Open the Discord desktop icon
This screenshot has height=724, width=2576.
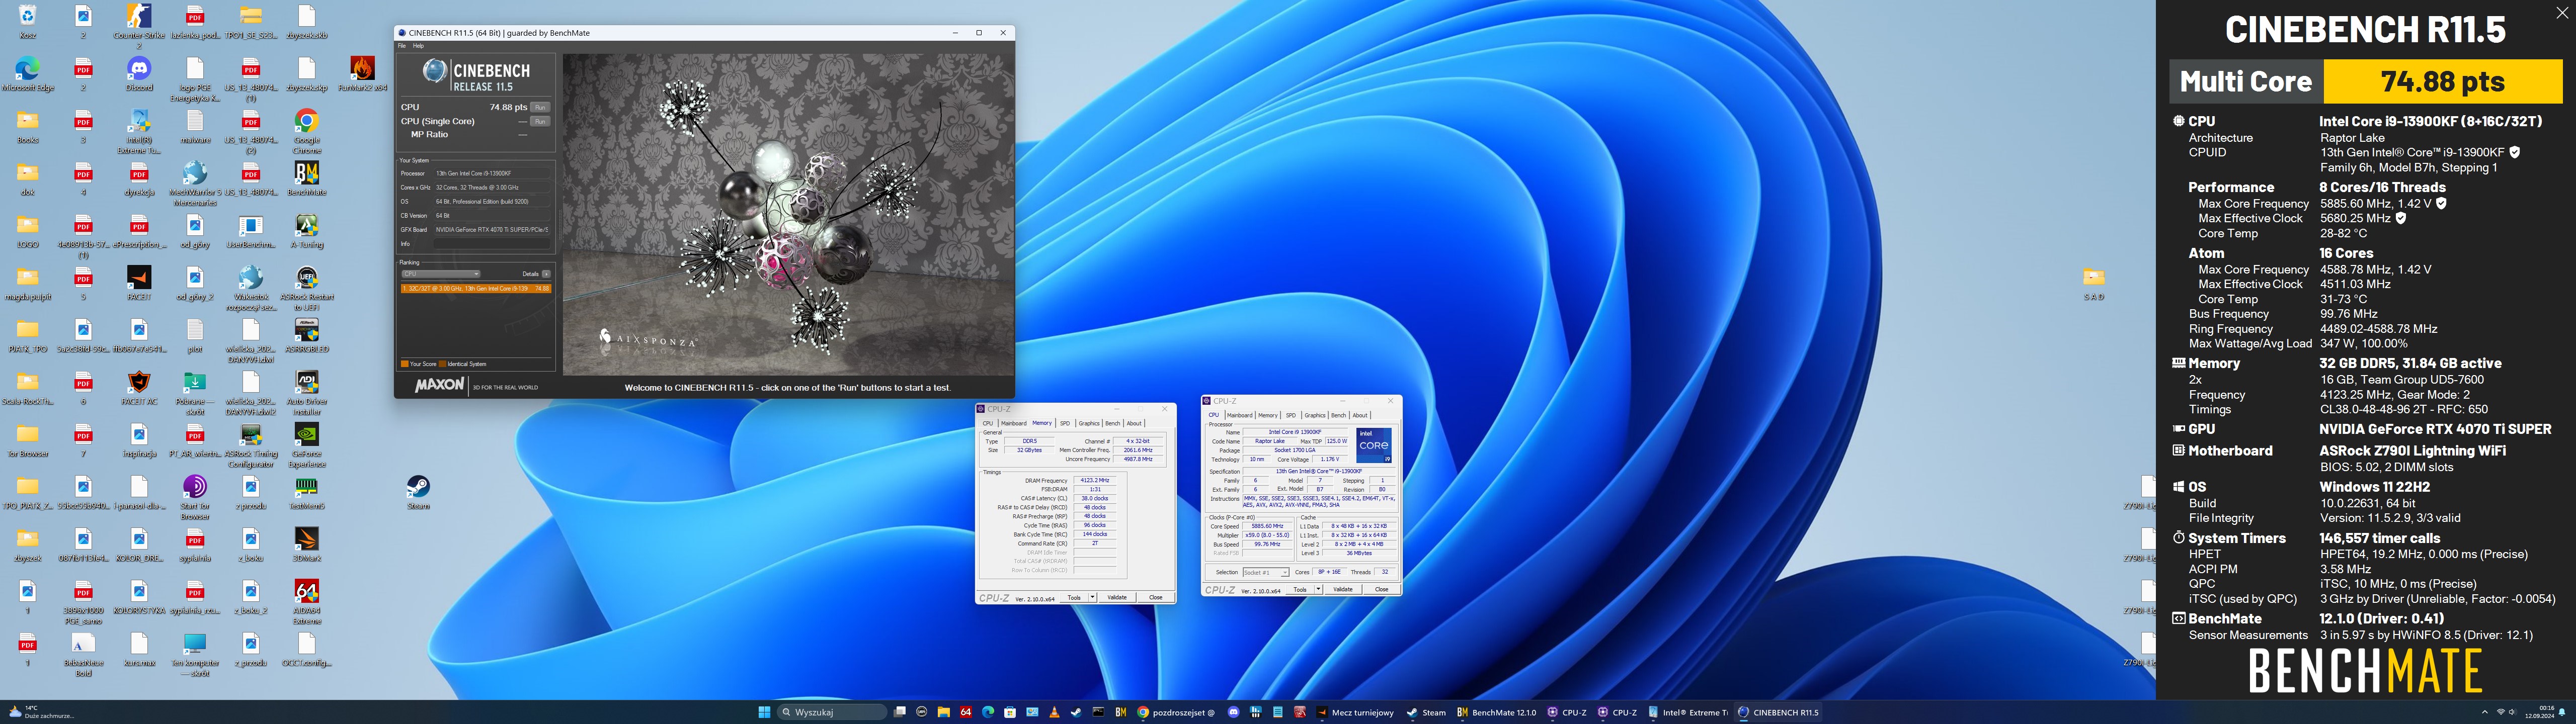pyautogui.click(x=139, y=73)
